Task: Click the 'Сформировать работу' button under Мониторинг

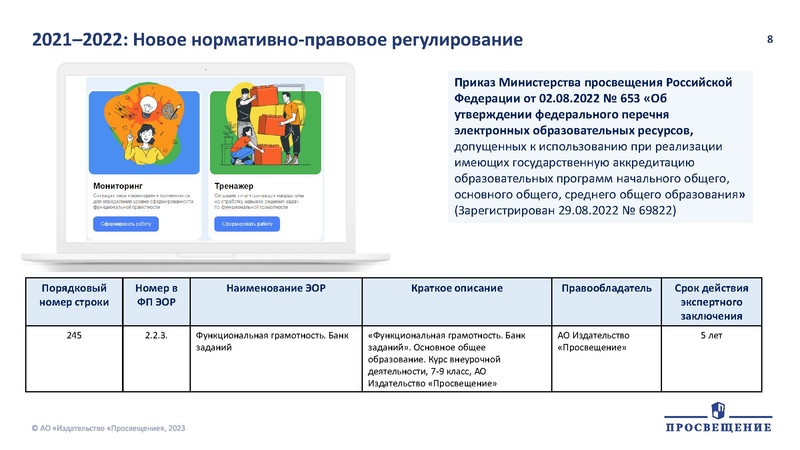Action: pos(126,224)
